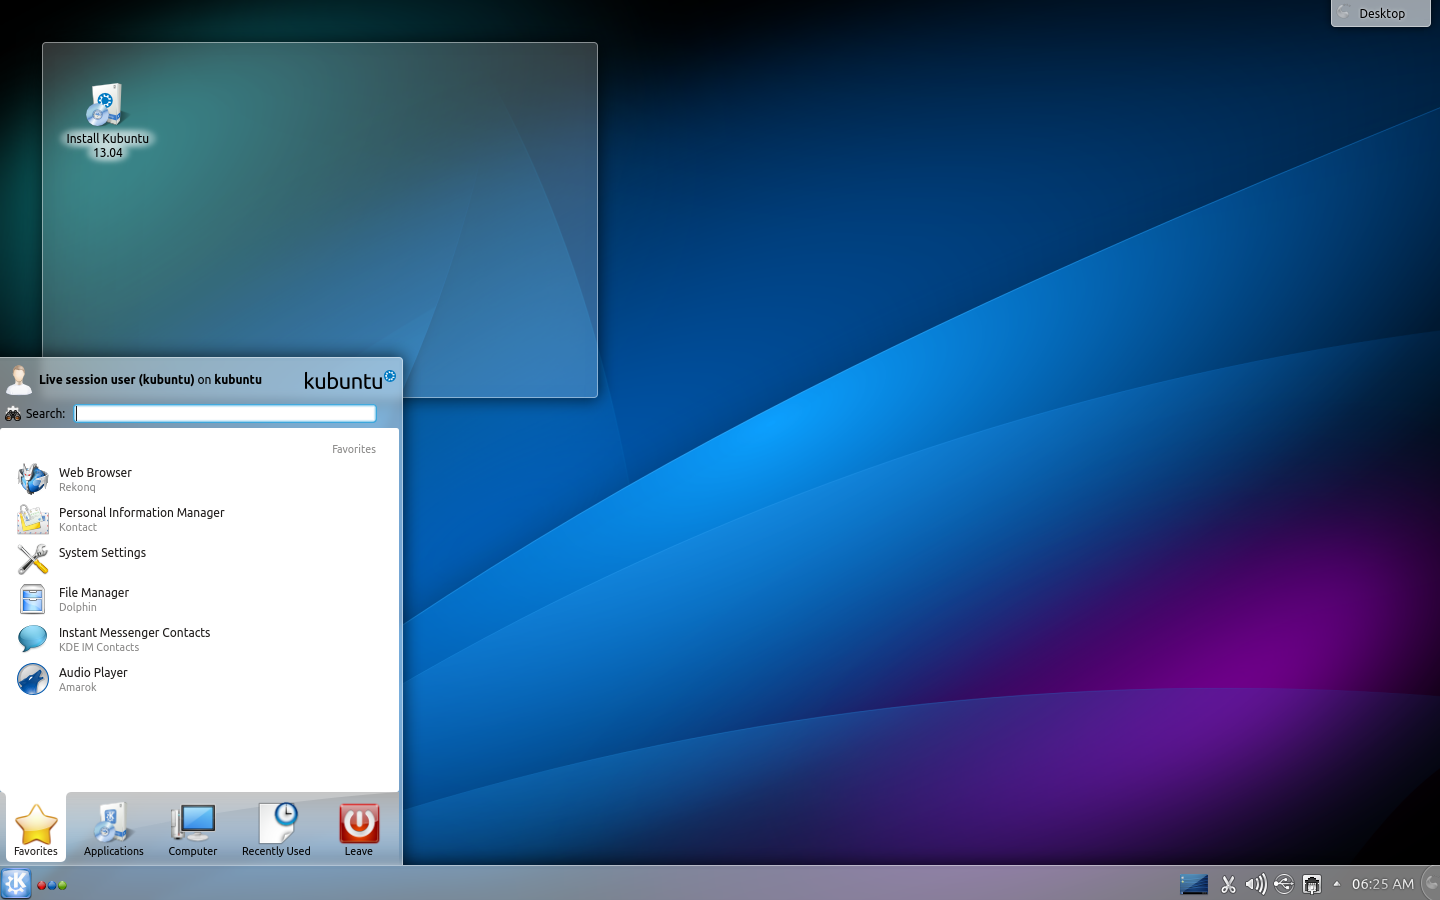Screen dimensions: 1440x900
Task: Switch to the red desktop pager dot
Action: click(41, 885)
